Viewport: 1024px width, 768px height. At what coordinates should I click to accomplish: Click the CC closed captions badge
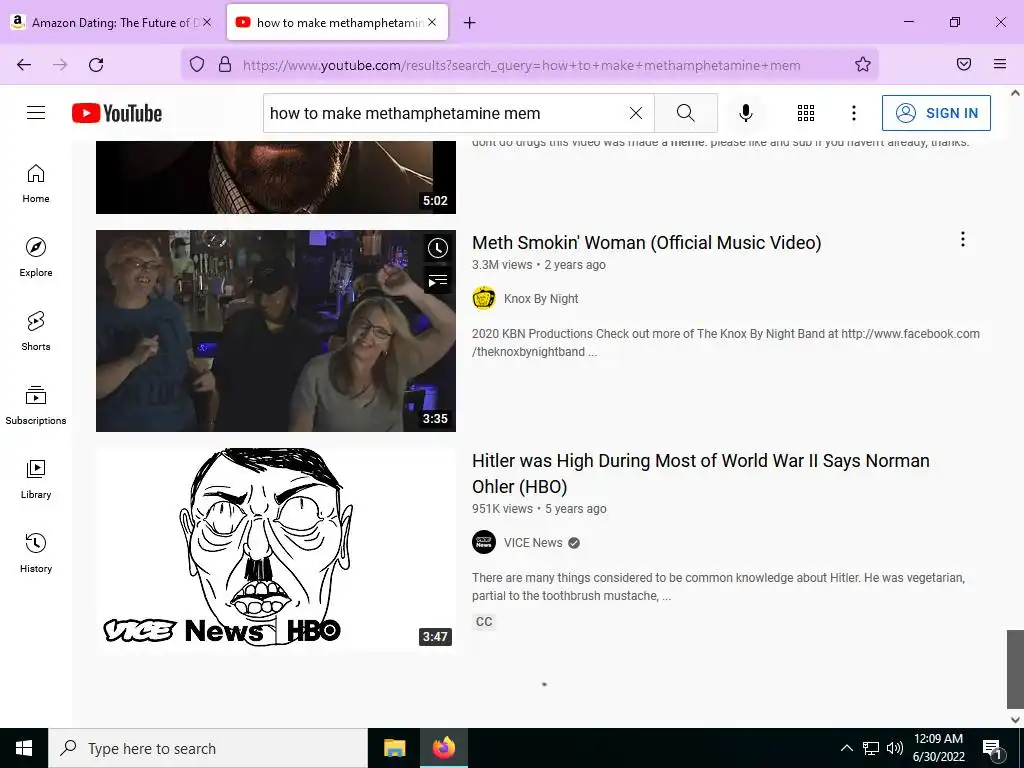click(484, 622)
